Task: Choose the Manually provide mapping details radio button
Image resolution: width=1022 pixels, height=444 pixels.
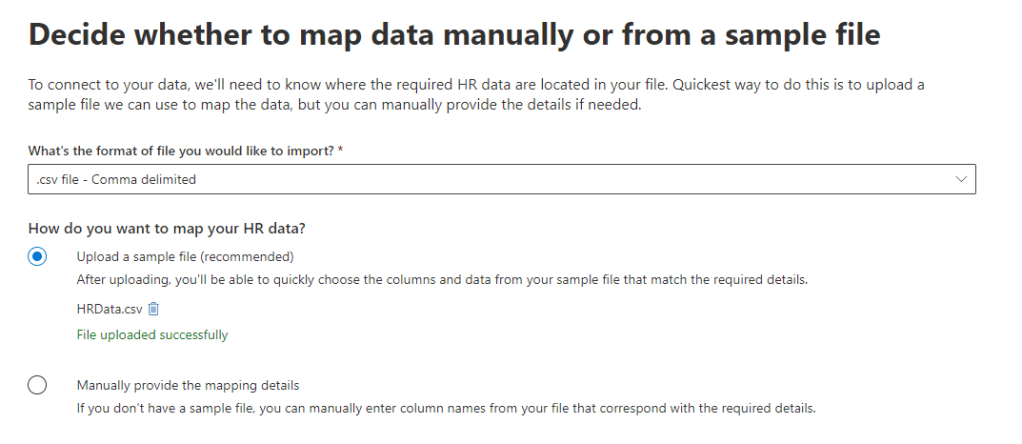Action: [37, 385]
